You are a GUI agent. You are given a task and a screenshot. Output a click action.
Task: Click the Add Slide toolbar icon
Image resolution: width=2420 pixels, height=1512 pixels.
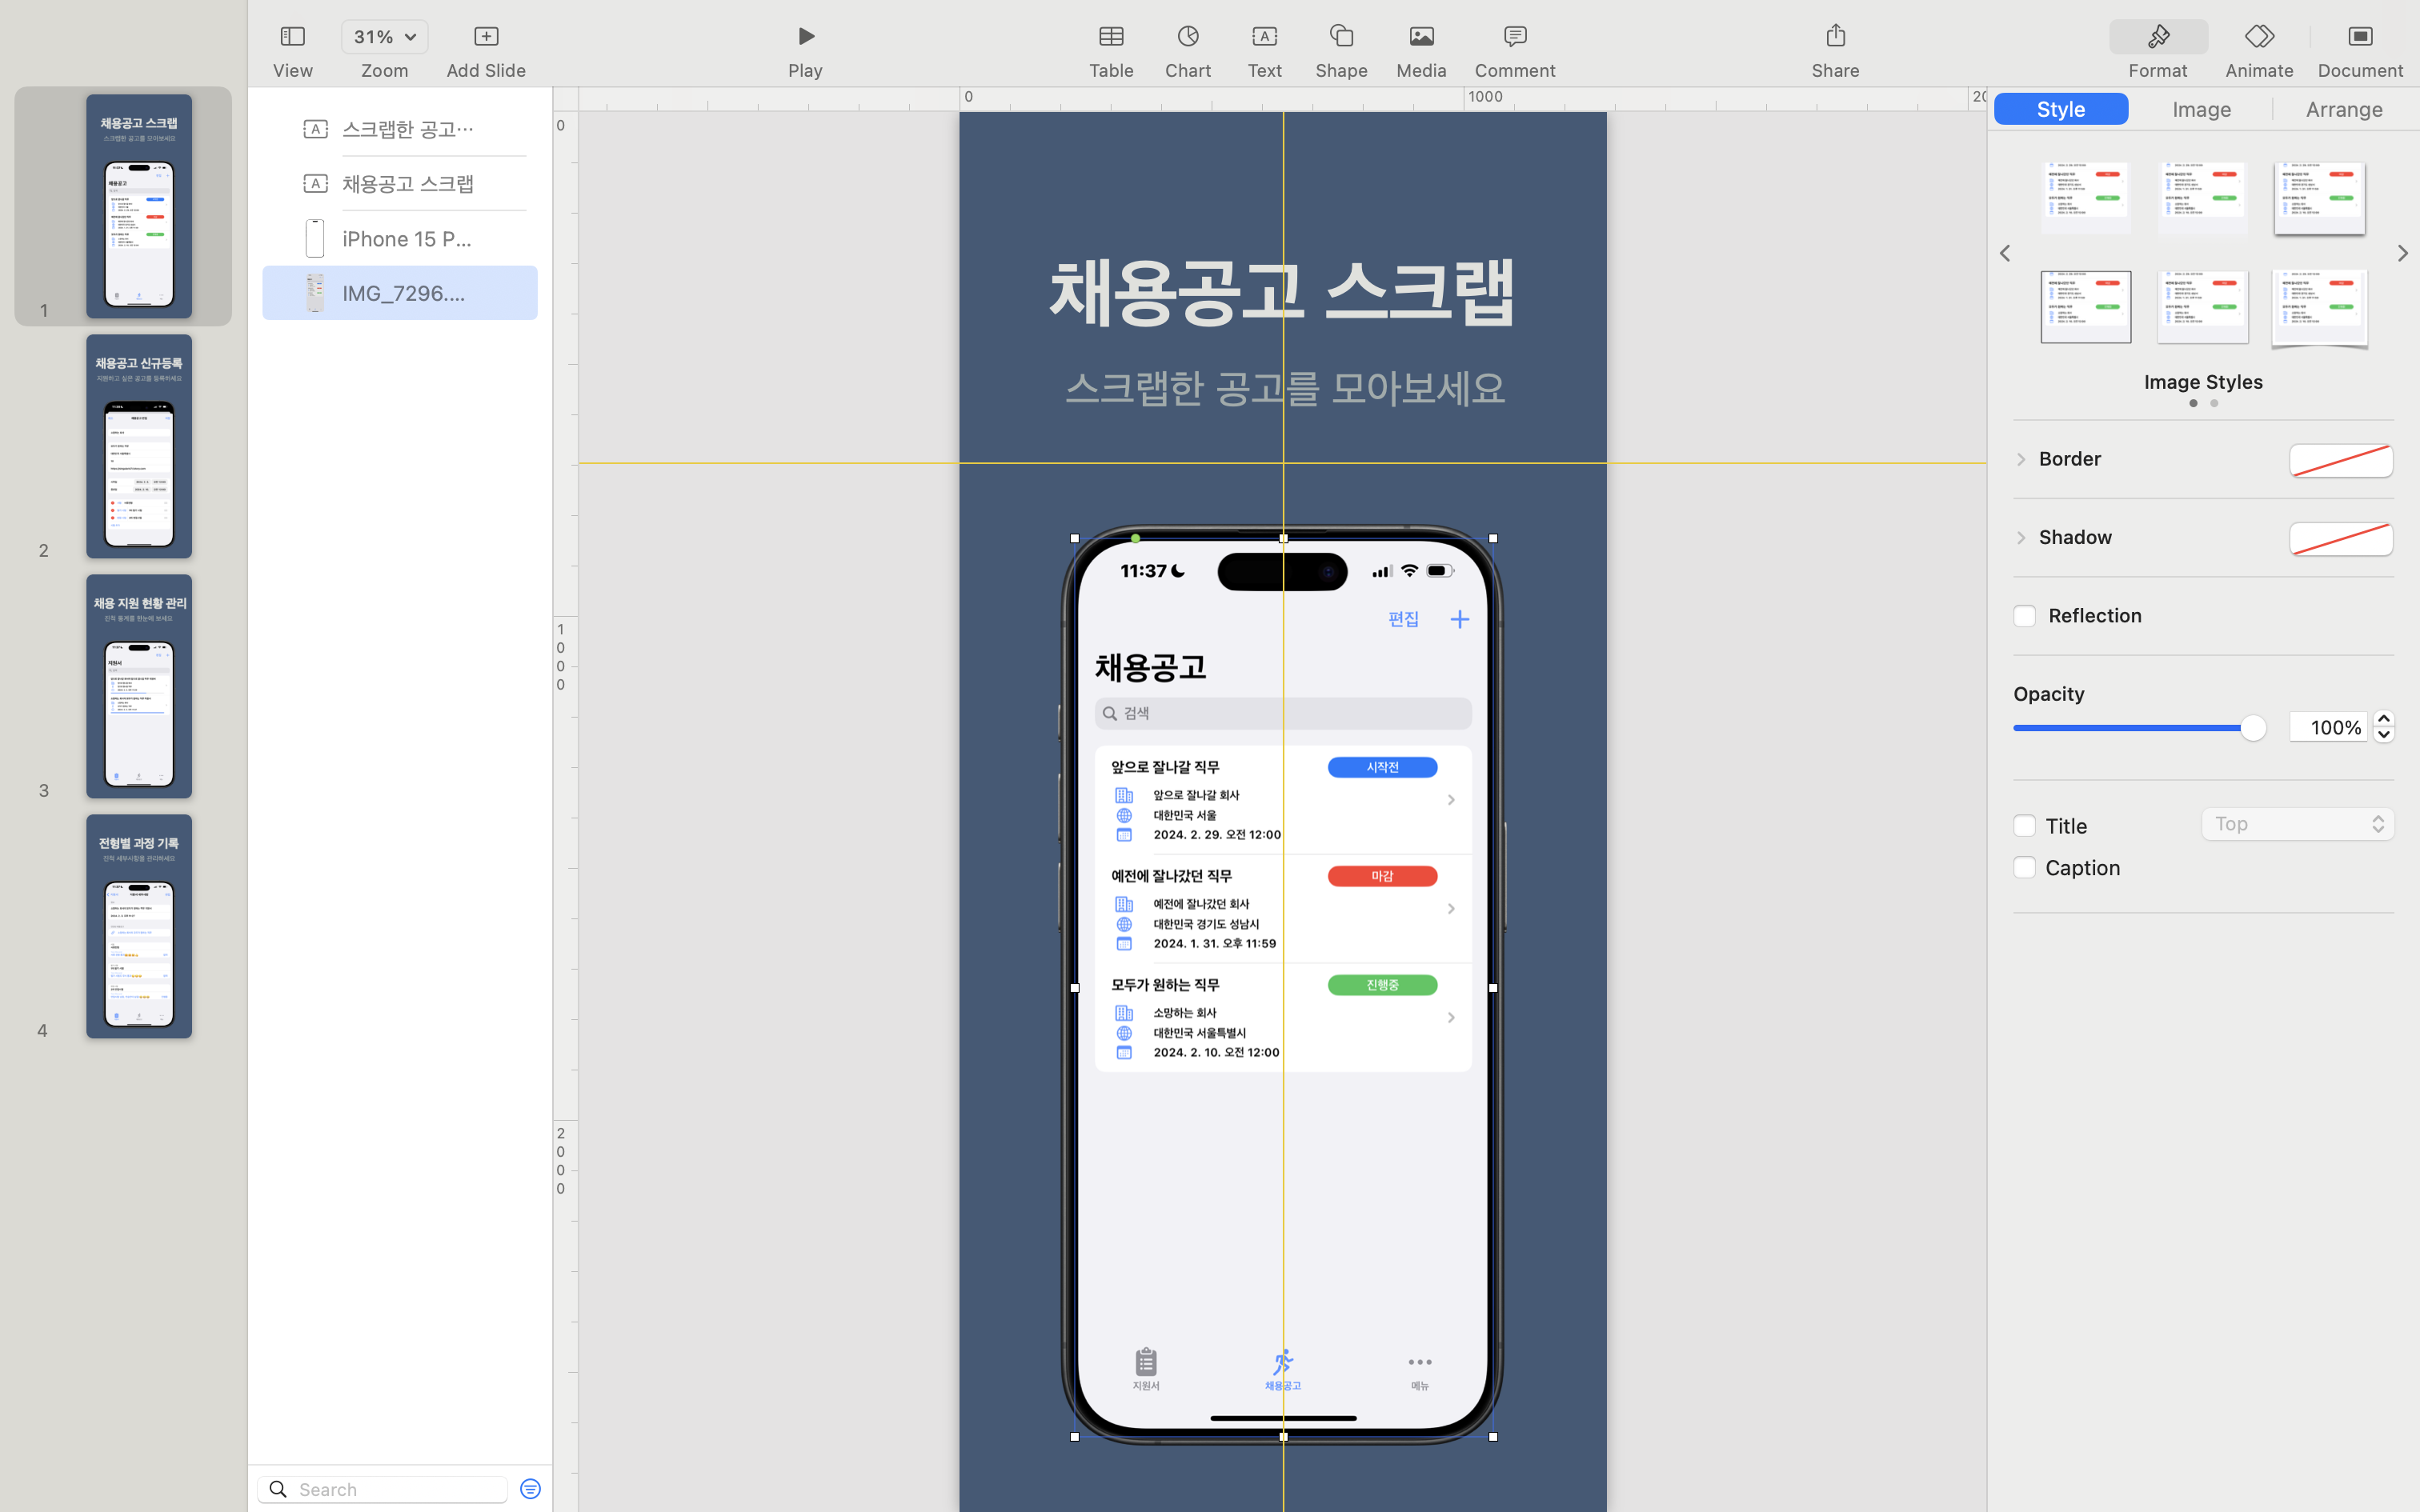pyautogui.click(x=486, y=37)
